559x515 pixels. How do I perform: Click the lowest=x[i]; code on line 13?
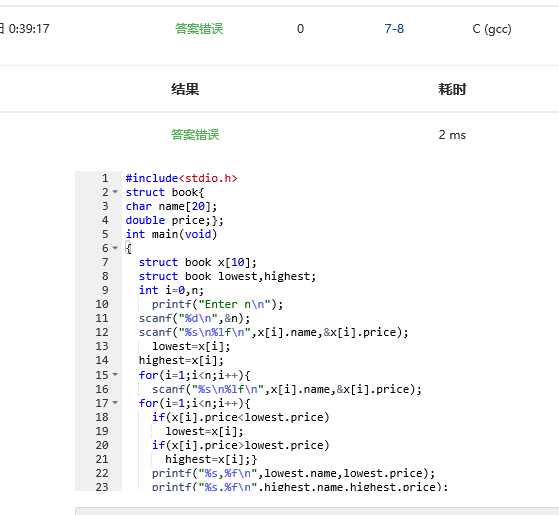191,346
